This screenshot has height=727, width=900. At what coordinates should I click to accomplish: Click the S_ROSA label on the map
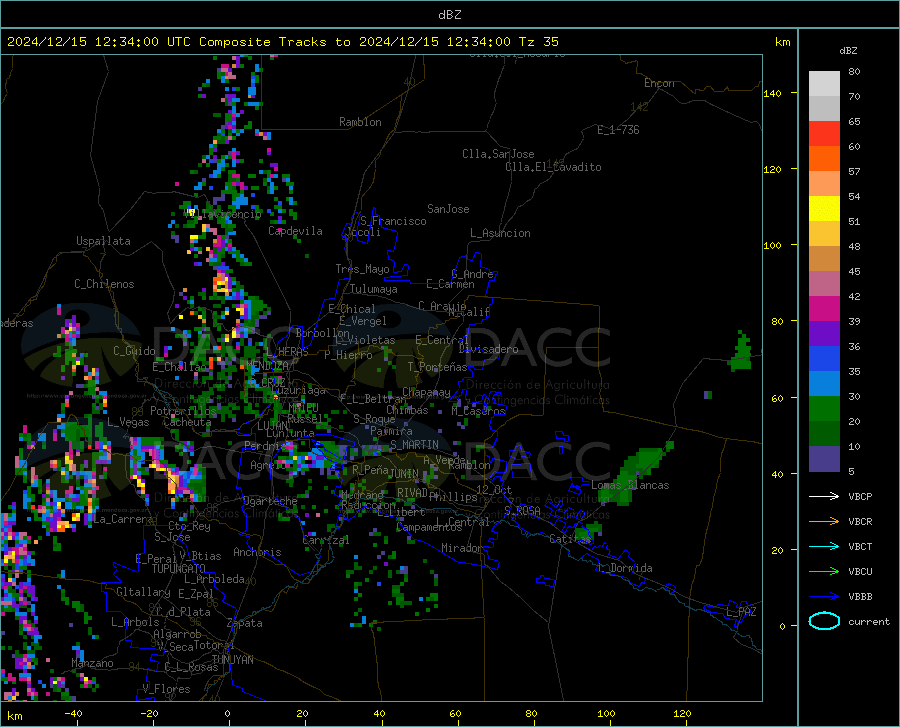tap(522, 510)
